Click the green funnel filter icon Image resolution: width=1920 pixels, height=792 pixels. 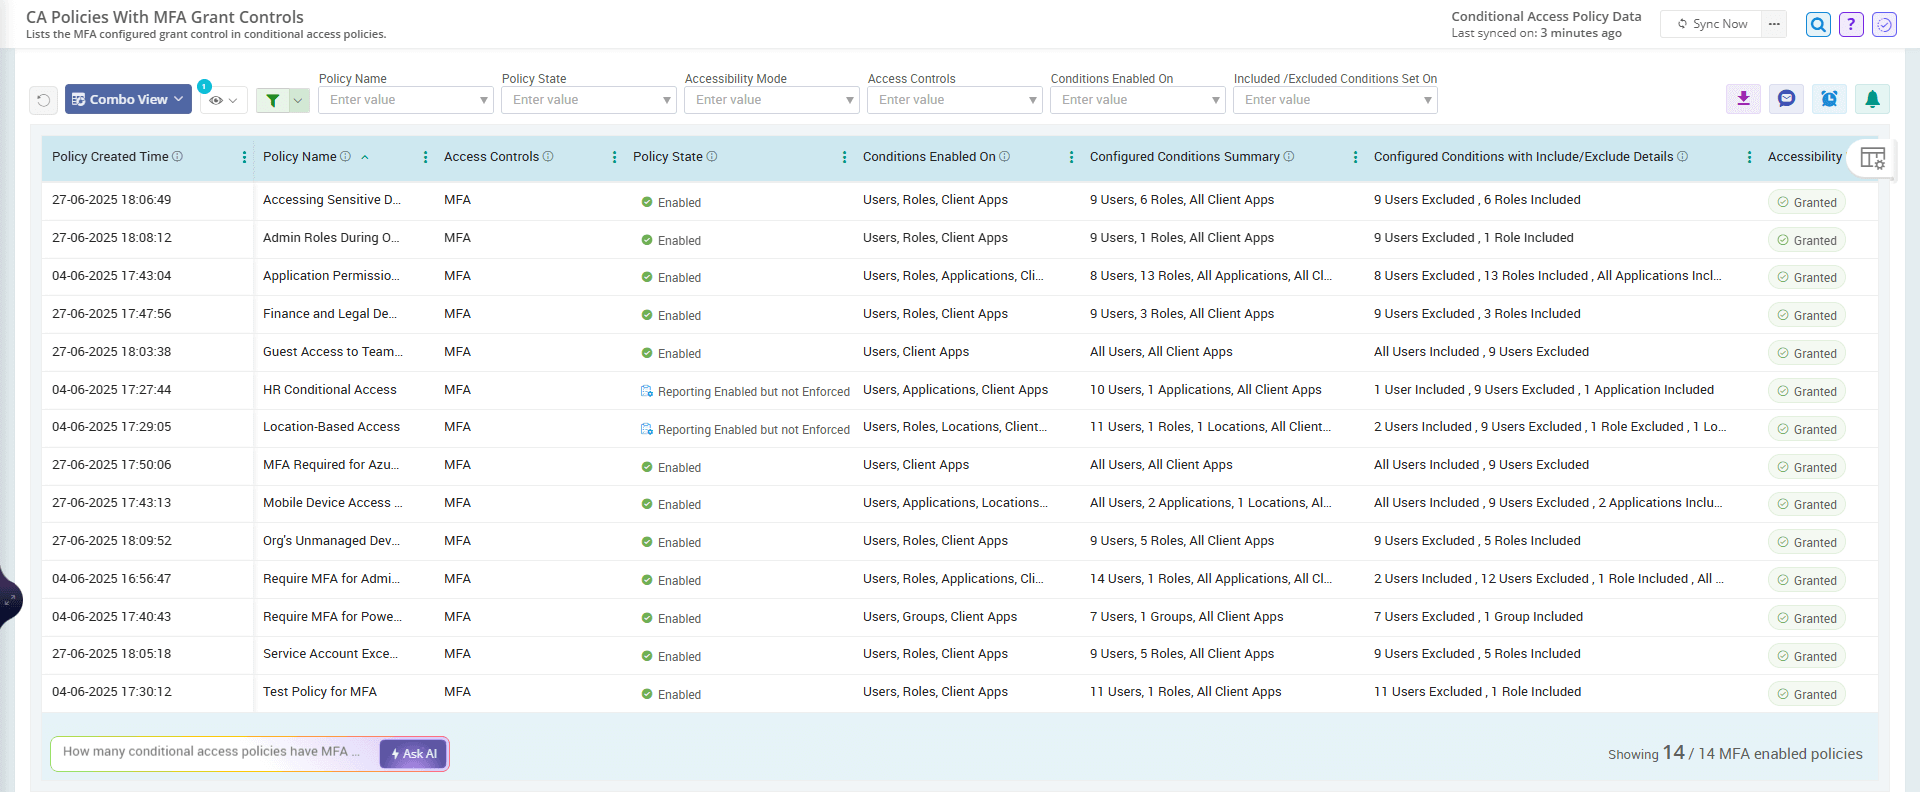(x=273, y=100)
